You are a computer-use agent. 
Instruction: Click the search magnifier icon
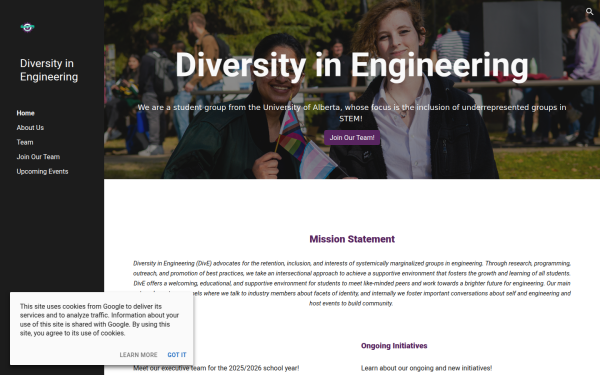tap(589, 11)
